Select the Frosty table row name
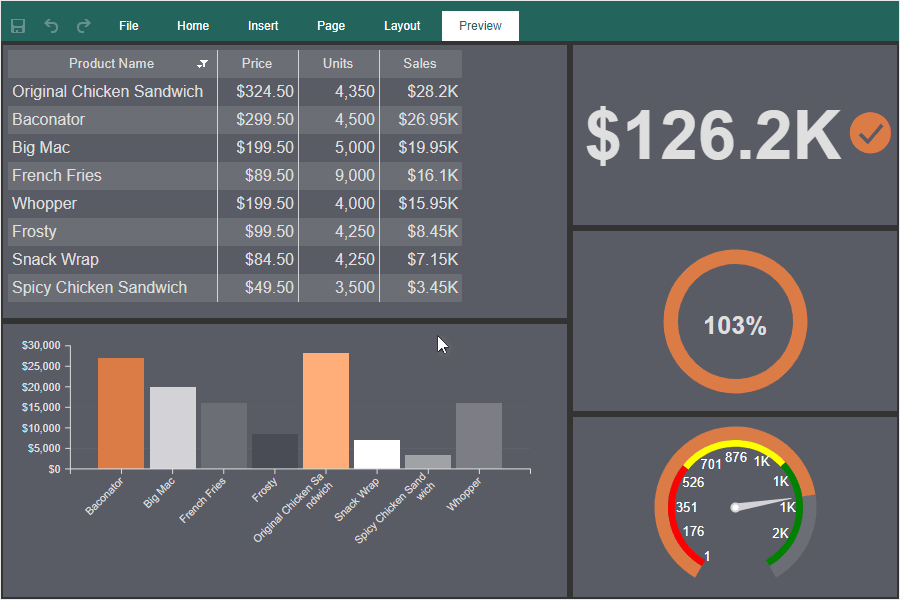Screen dimensions: 900x600 34,231
